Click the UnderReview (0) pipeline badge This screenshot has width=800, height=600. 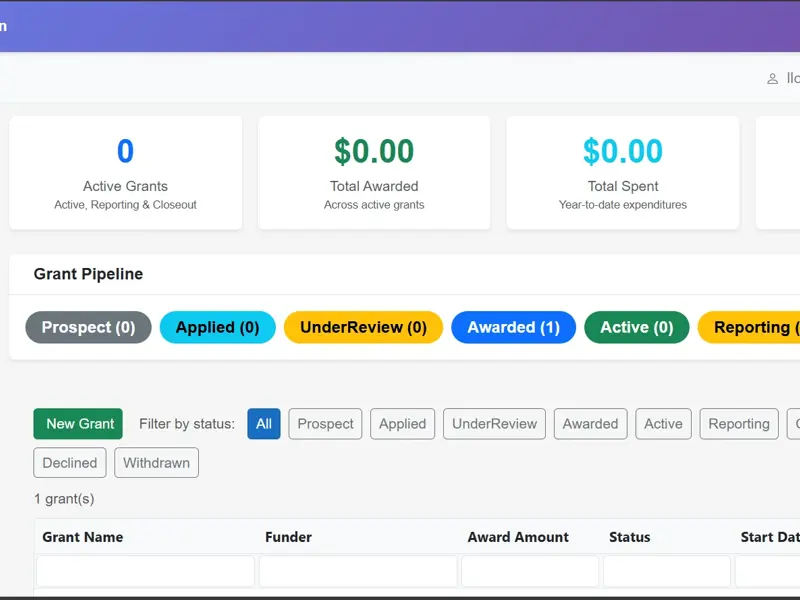click(363, 327)
